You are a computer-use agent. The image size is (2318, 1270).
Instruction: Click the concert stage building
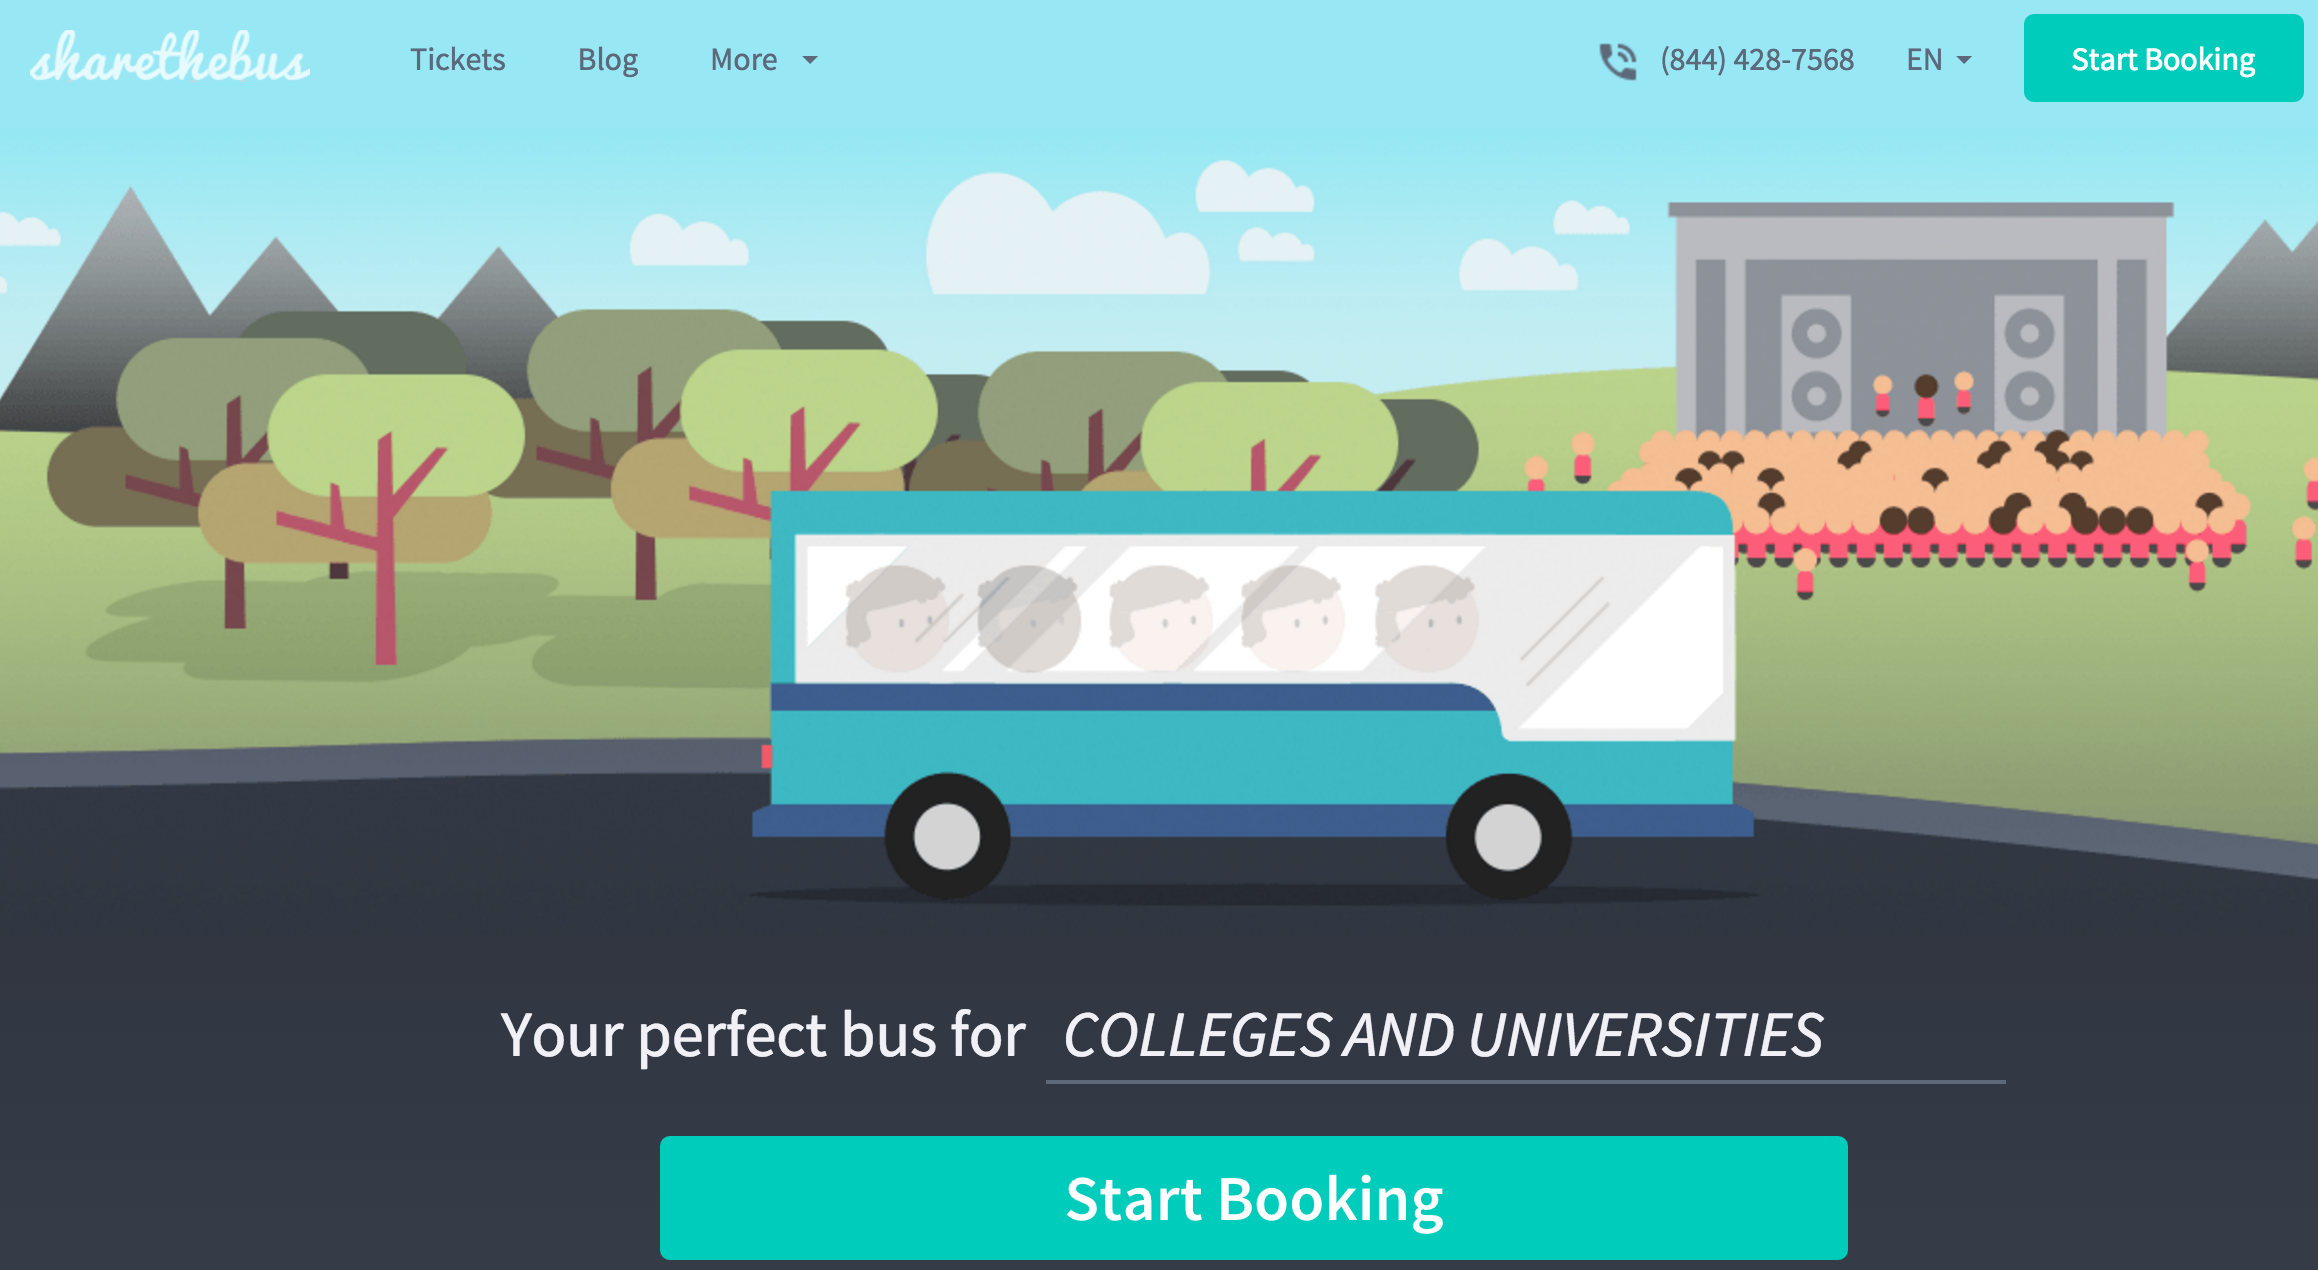point(1920,320)
